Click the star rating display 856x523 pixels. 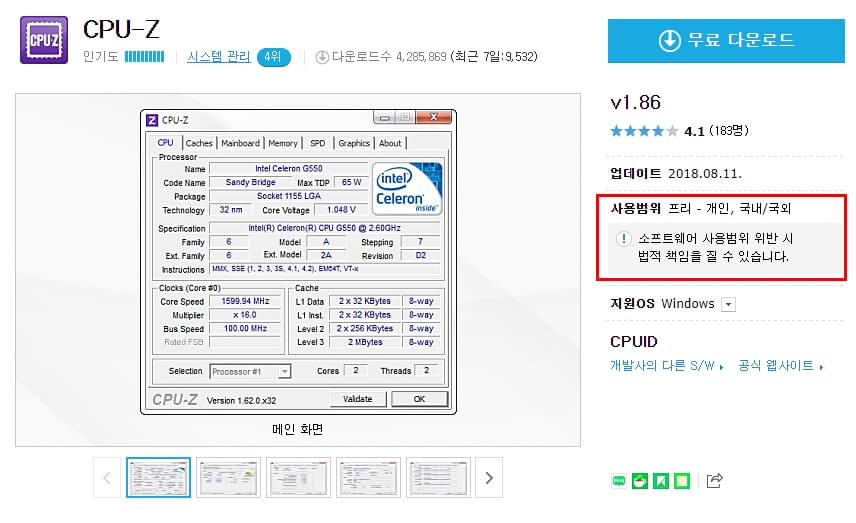pyautogui.click(x=644, y=131)
